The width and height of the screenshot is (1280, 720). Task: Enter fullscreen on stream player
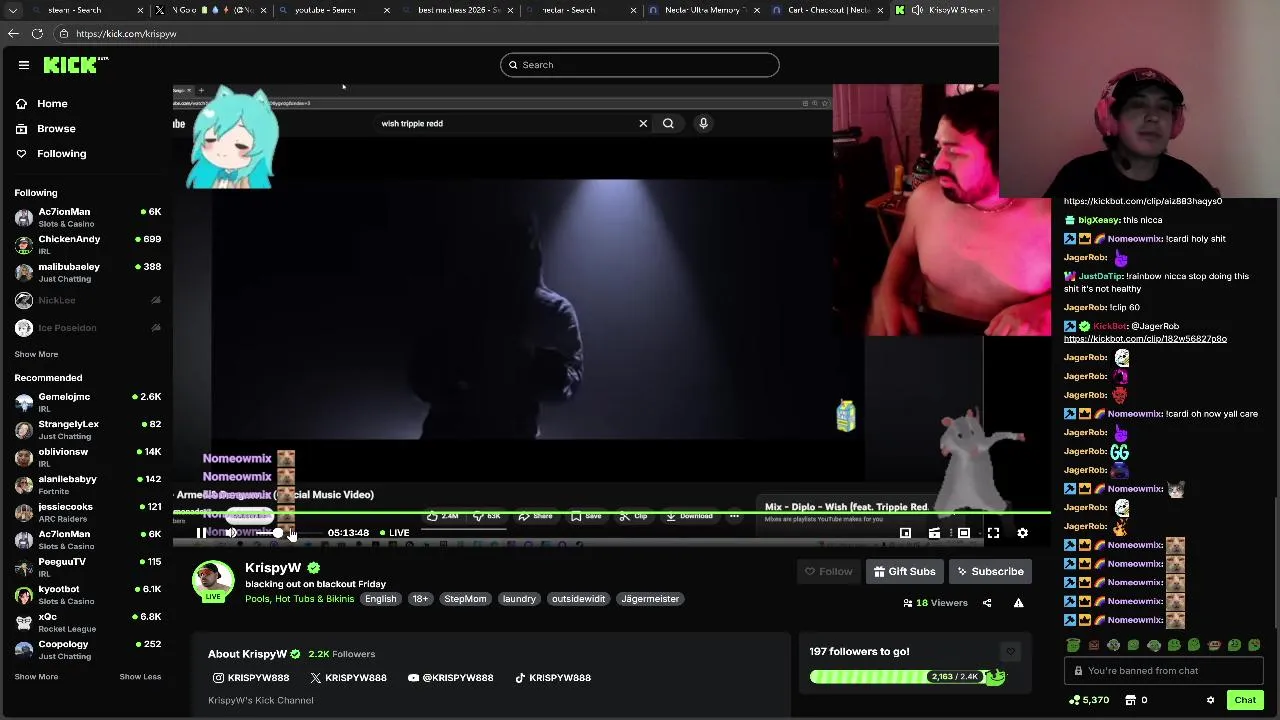tap(993, 533)
